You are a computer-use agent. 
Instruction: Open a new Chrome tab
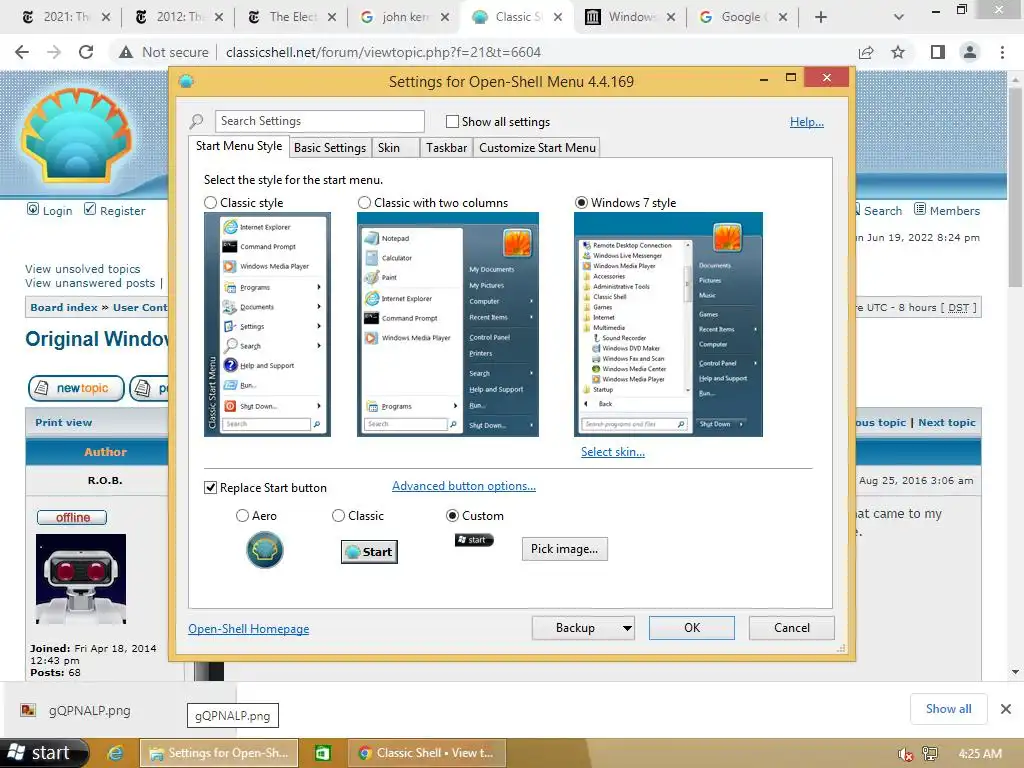(821, 17)
